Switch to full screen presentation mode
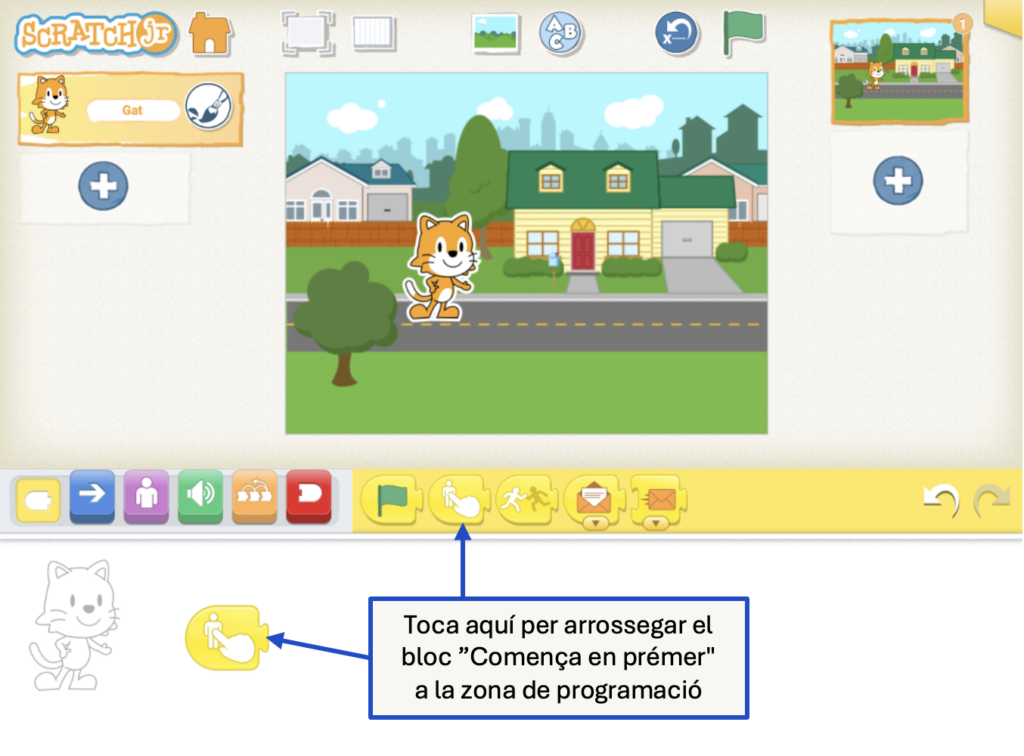Image resolution: width=1024 pixels, height=756 pixels. coord(307,33)
